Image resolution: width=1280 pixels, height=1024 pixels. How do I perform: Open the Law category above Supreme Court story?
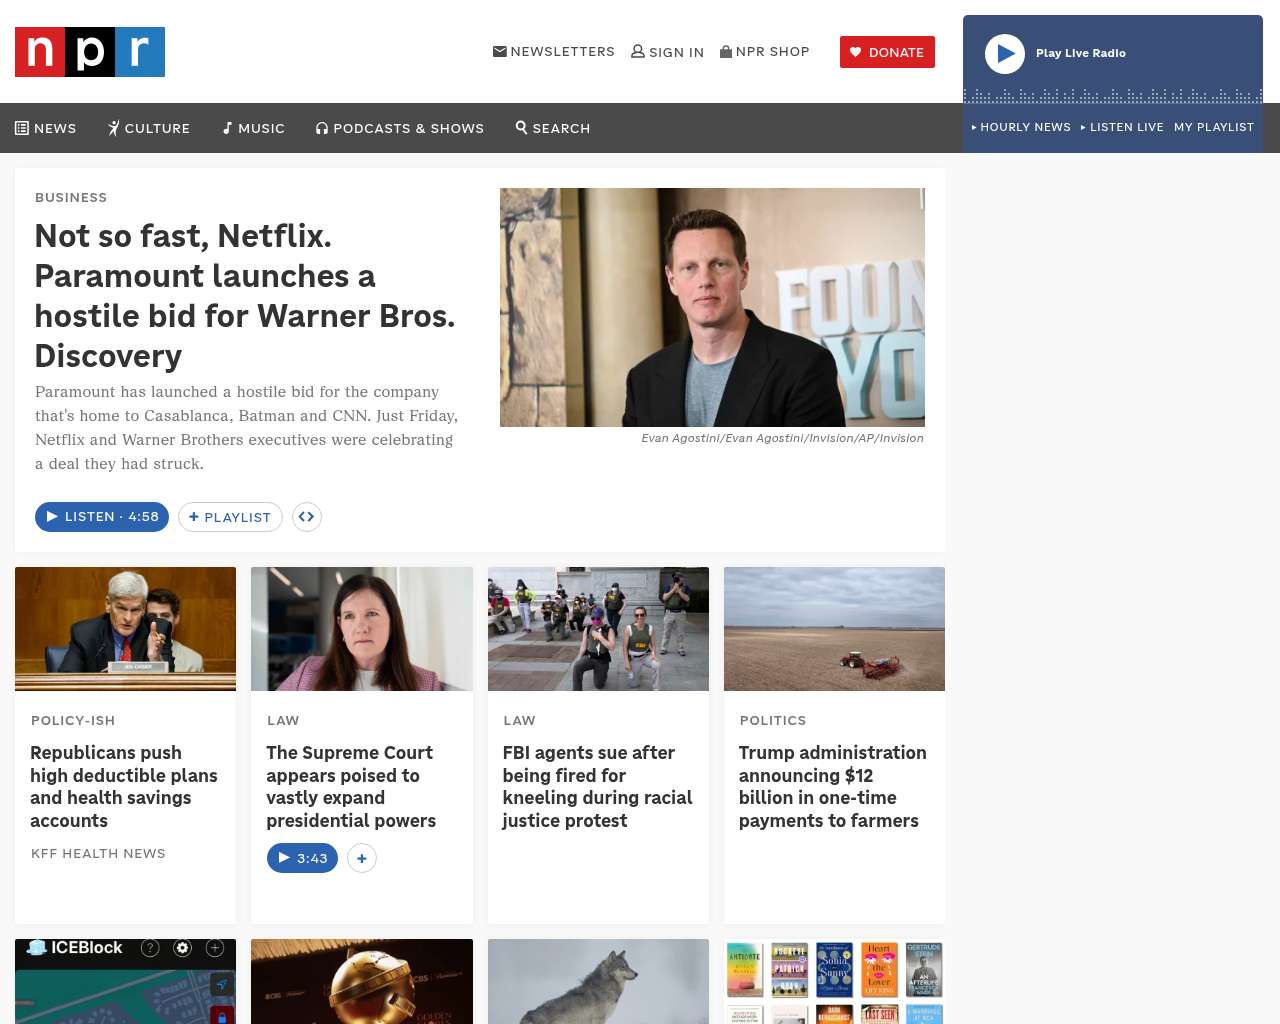(x=283, y=721)
